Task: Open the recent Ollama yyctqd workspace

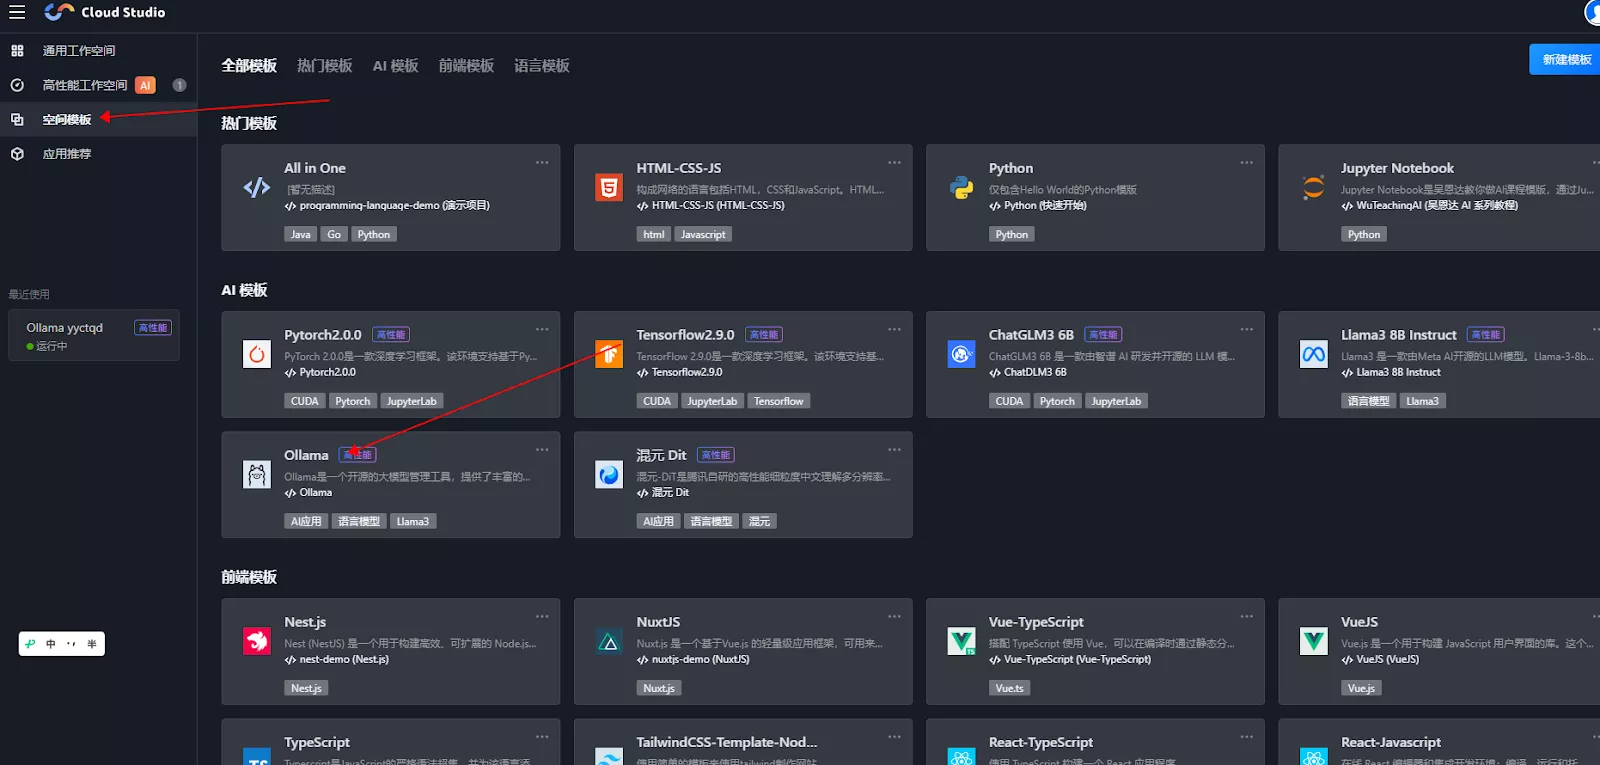Action: tap(94, 335)
